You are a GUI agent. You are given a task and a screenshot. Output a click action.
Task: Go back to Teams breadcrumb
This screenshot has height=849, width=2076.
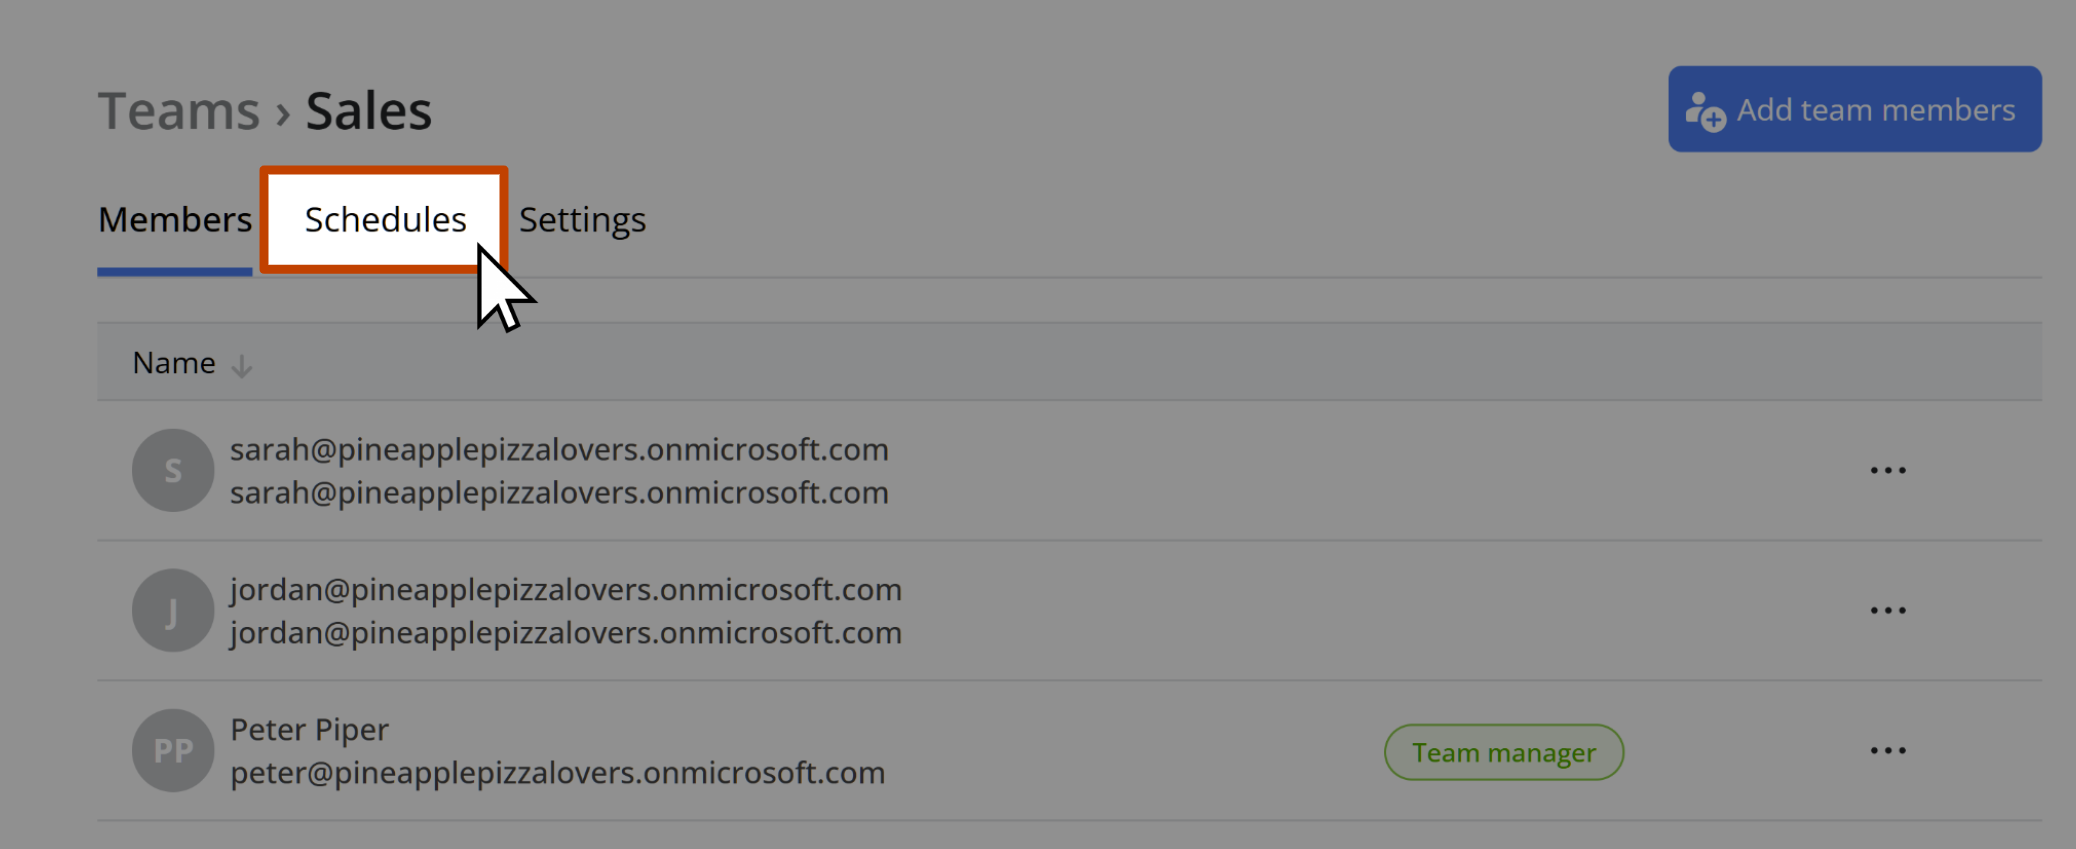(179, 110)
